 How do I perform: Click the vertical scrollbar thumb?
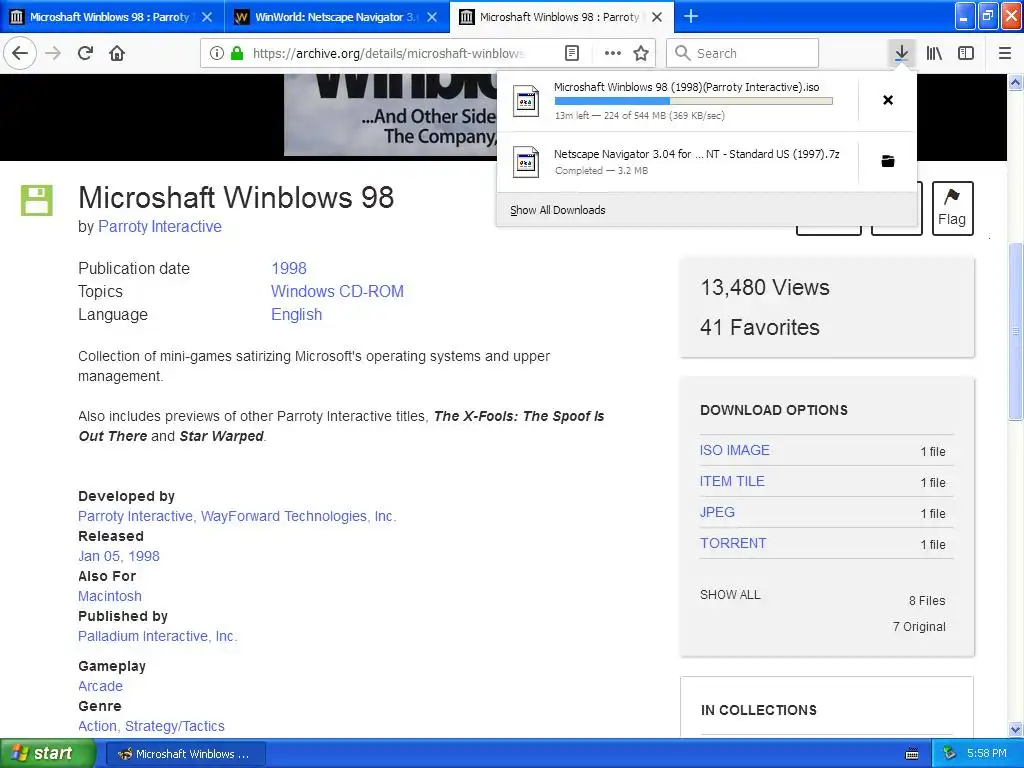[x=1016, y=331]
